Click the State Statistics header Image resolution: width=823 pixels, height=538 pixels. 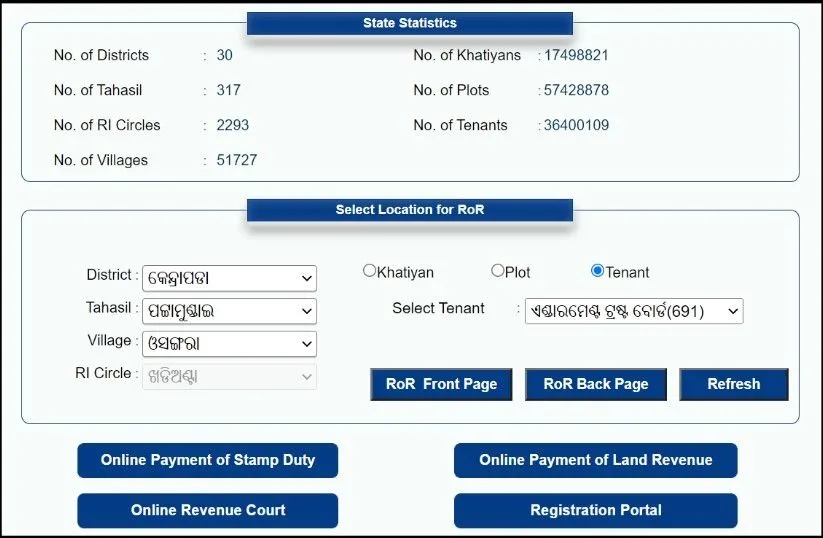[410, 23]
